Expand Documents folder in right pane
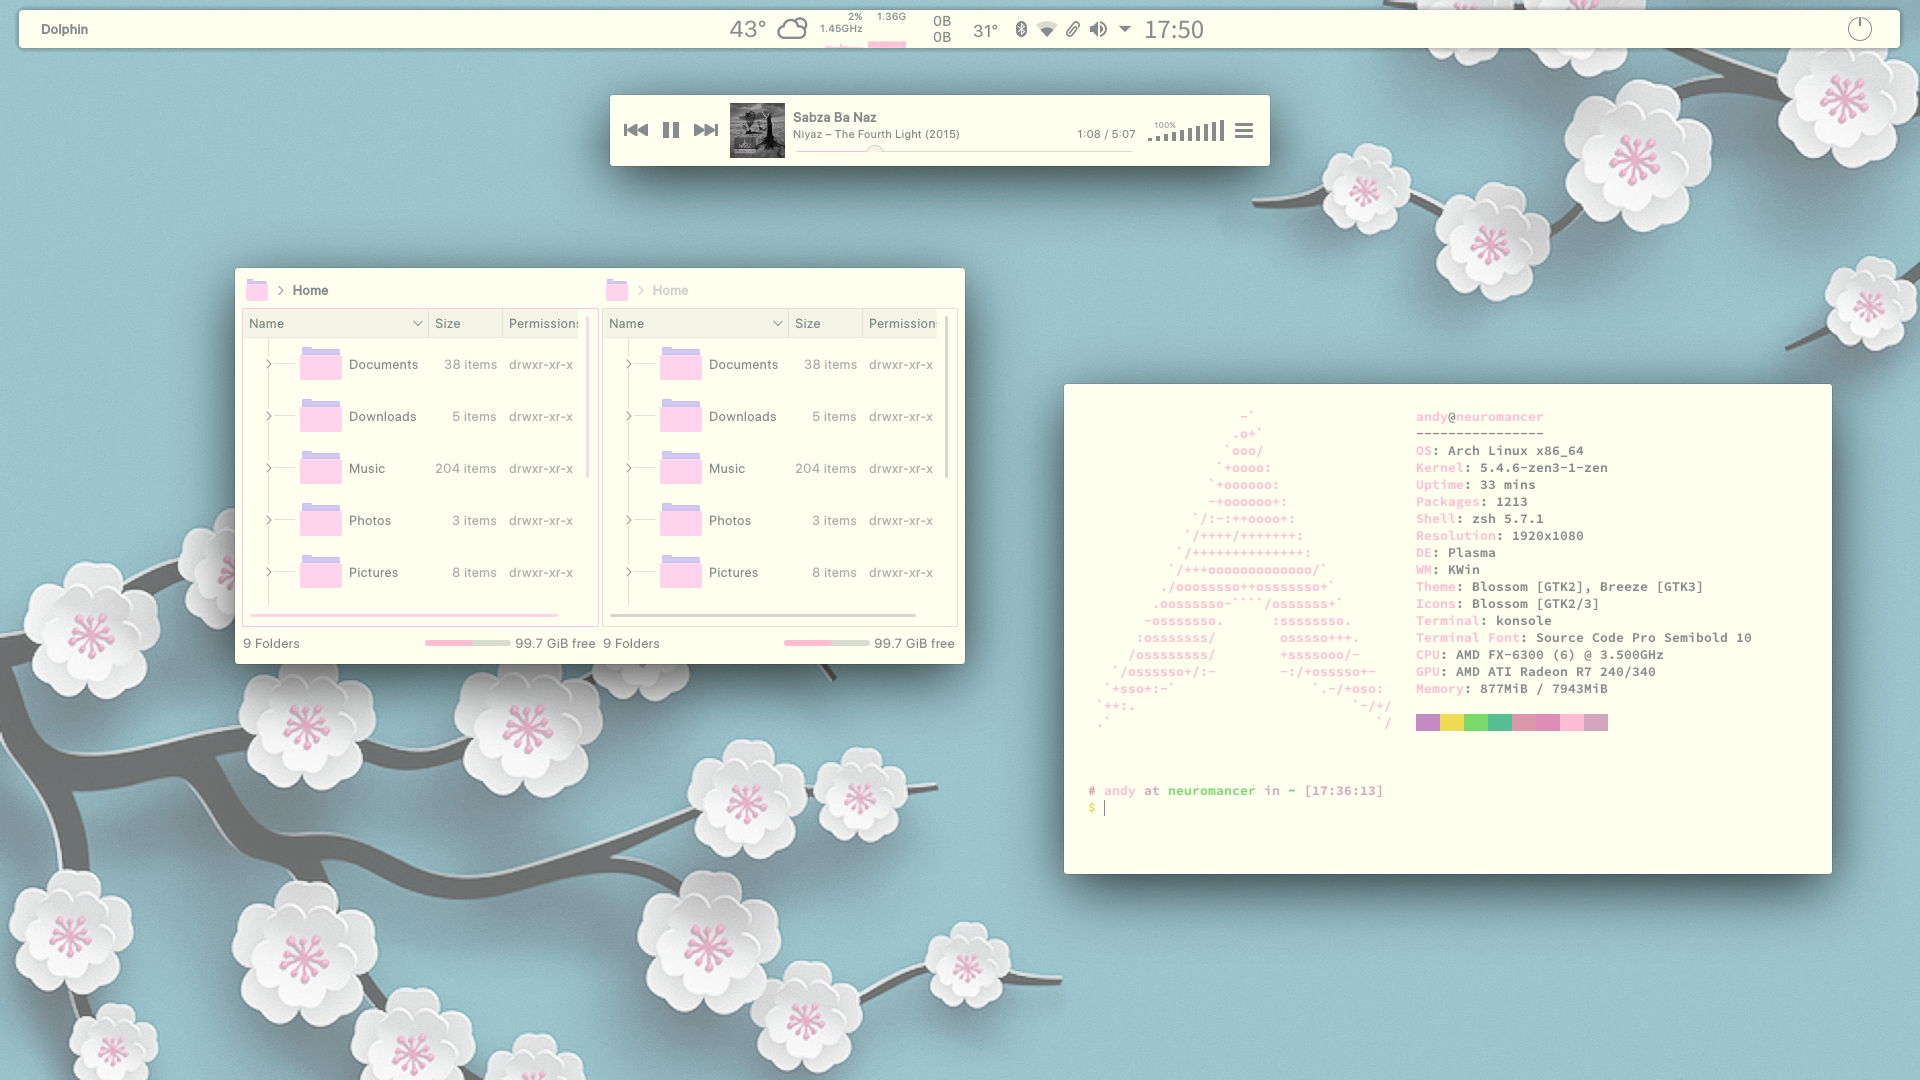Image resolution: width=1920 pixels, height=1080 pixels. 629,364
